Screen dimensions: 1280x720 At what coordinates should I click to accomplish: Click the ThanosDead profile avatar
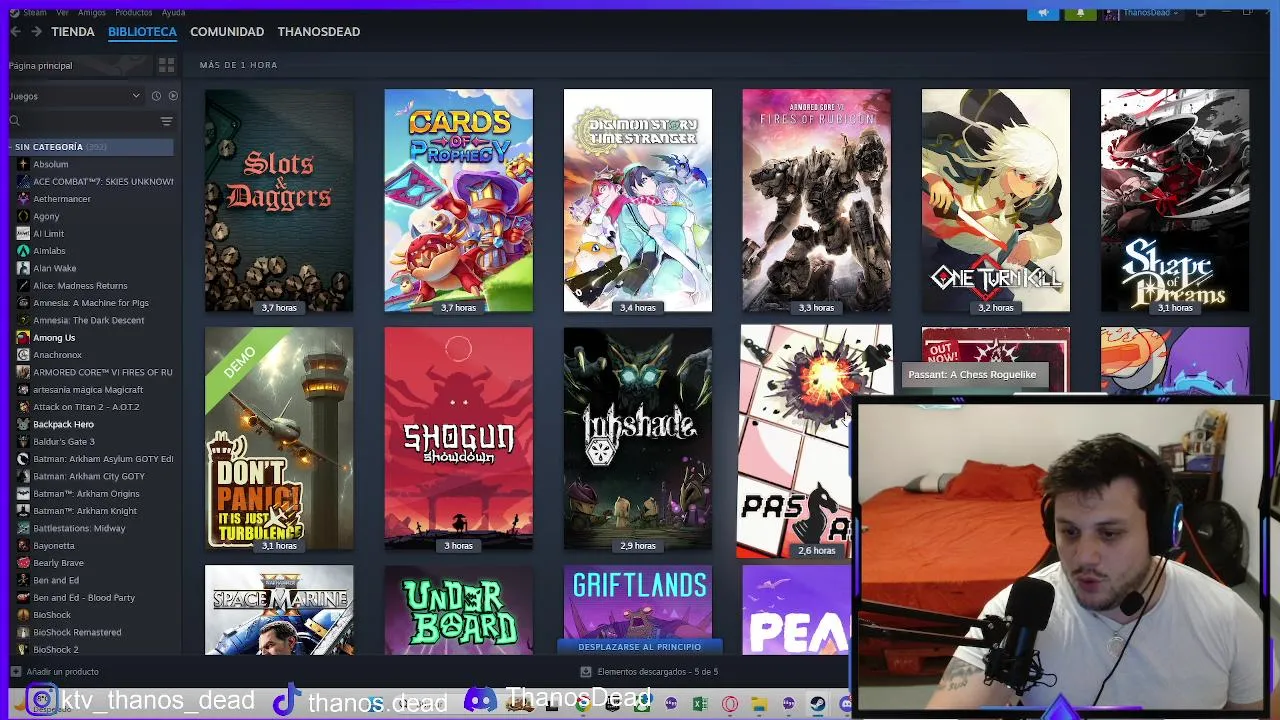(x=1112, y=13)
